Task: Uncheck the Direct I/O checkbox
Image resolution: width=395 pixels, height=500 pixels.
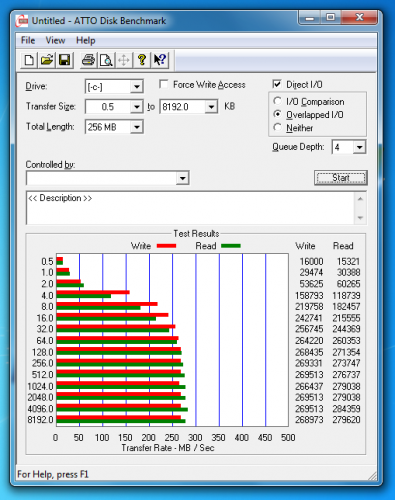Action: pos(277,84)
